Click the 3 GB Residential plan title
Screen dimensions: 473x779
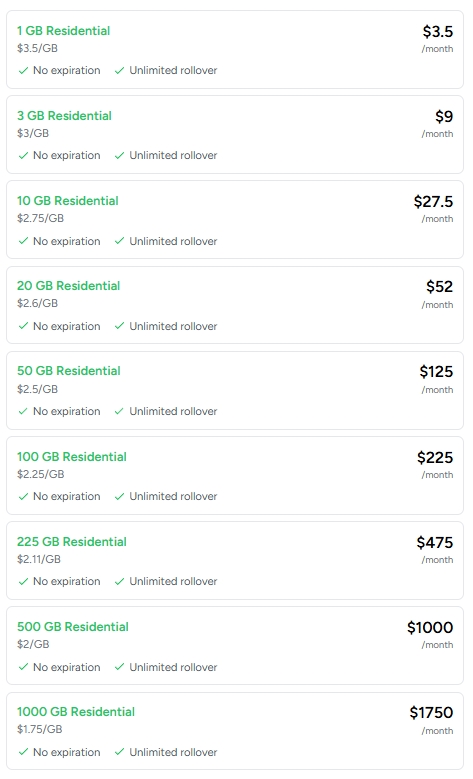coord(64,116)
